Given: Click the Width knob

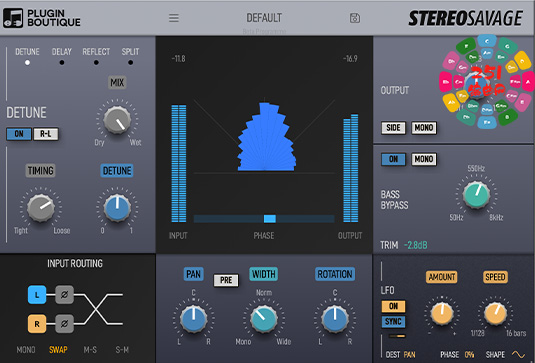Looking at the screenshot, I should (x=264, y=319).
